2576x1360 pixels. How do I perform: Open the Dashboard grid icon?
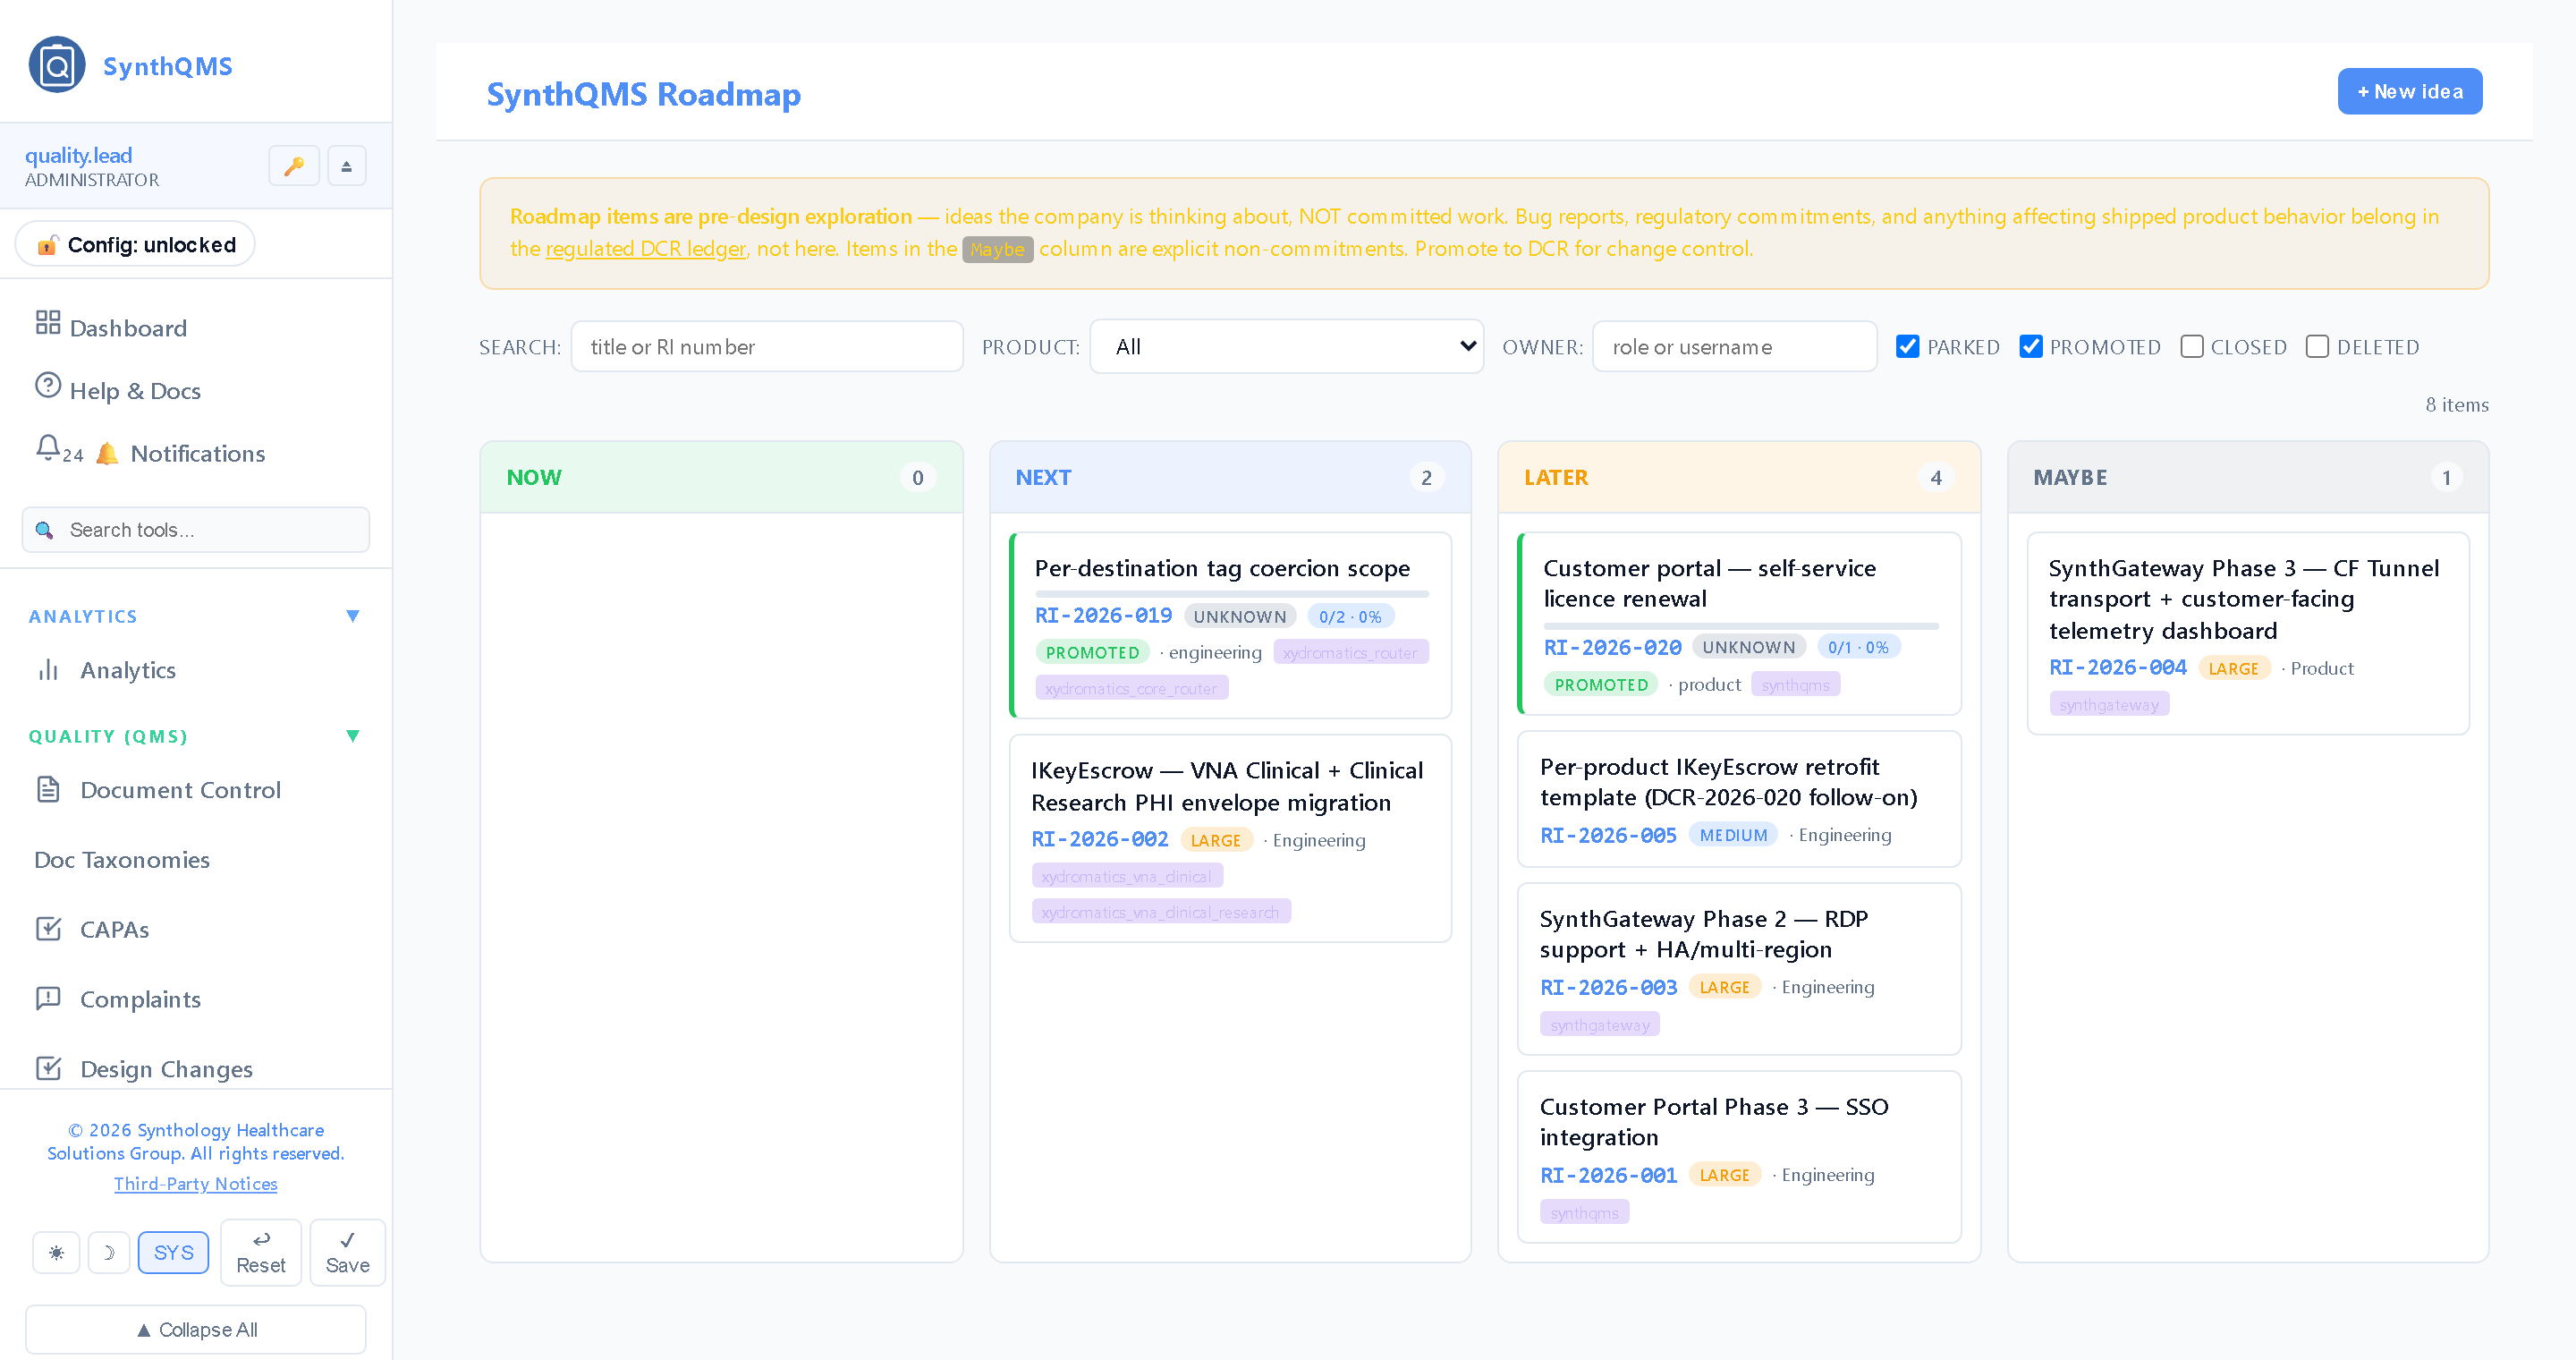click(47, 322)
